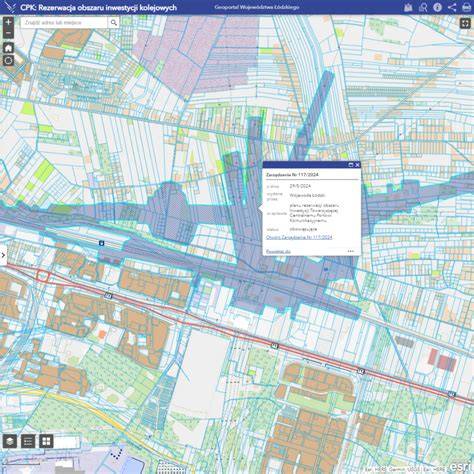Open the popup's three-dots actions menu
The height and width of the screenshot is (474, 474).
tap(351, 251)
